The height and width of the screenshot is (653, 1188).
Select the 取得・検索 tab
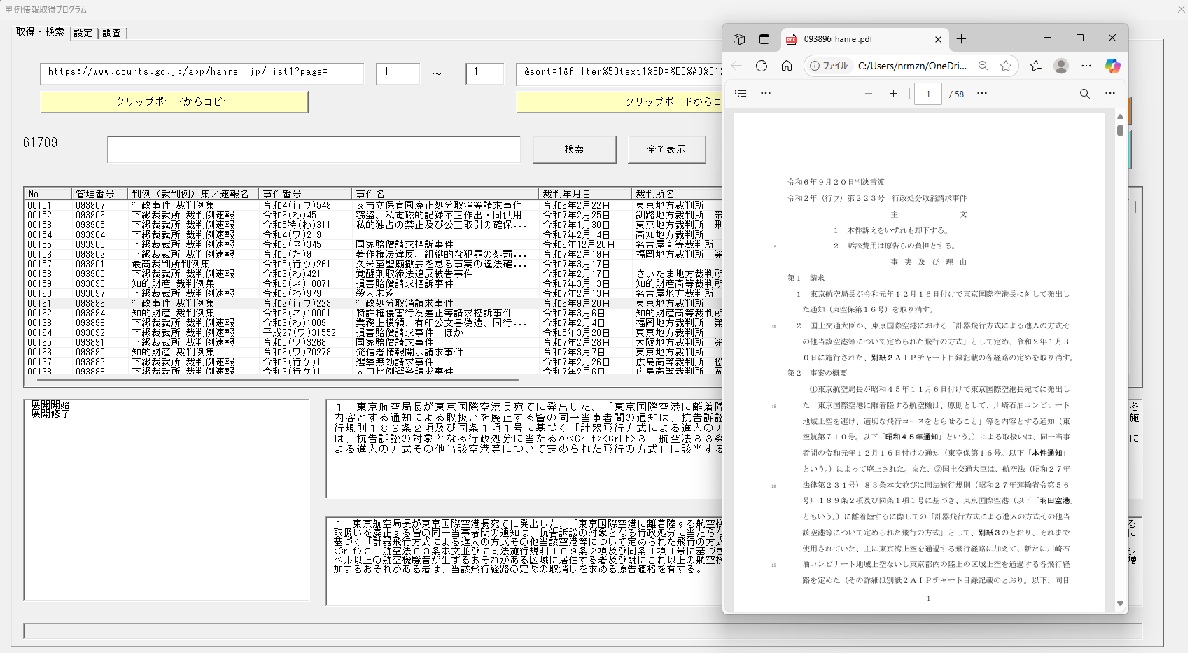click(x=40, y=32)
